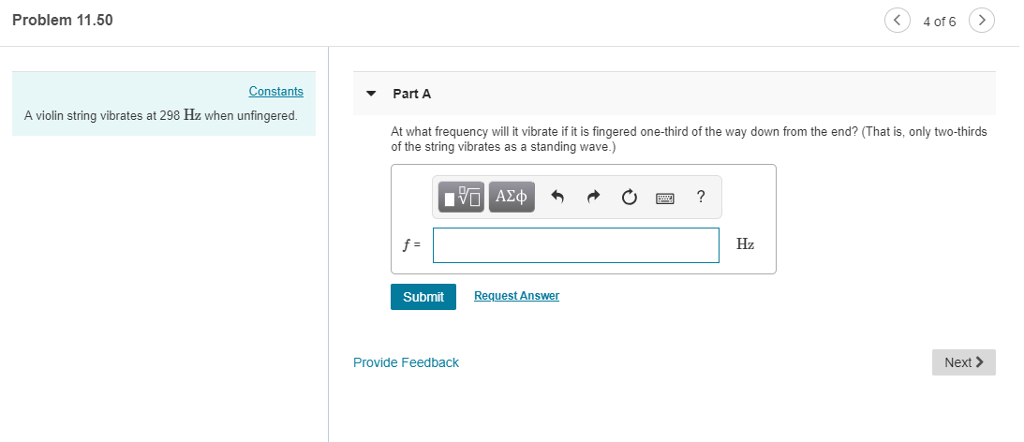Go to previous problem arrow
Image resolution: width=1024 pixels, height=442 pixels.
897,21
